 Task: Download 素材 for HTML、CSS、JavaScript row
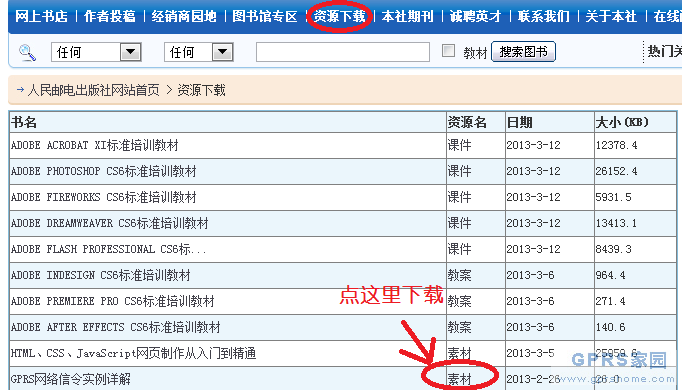pyautogui.click(x=459, y=353)
